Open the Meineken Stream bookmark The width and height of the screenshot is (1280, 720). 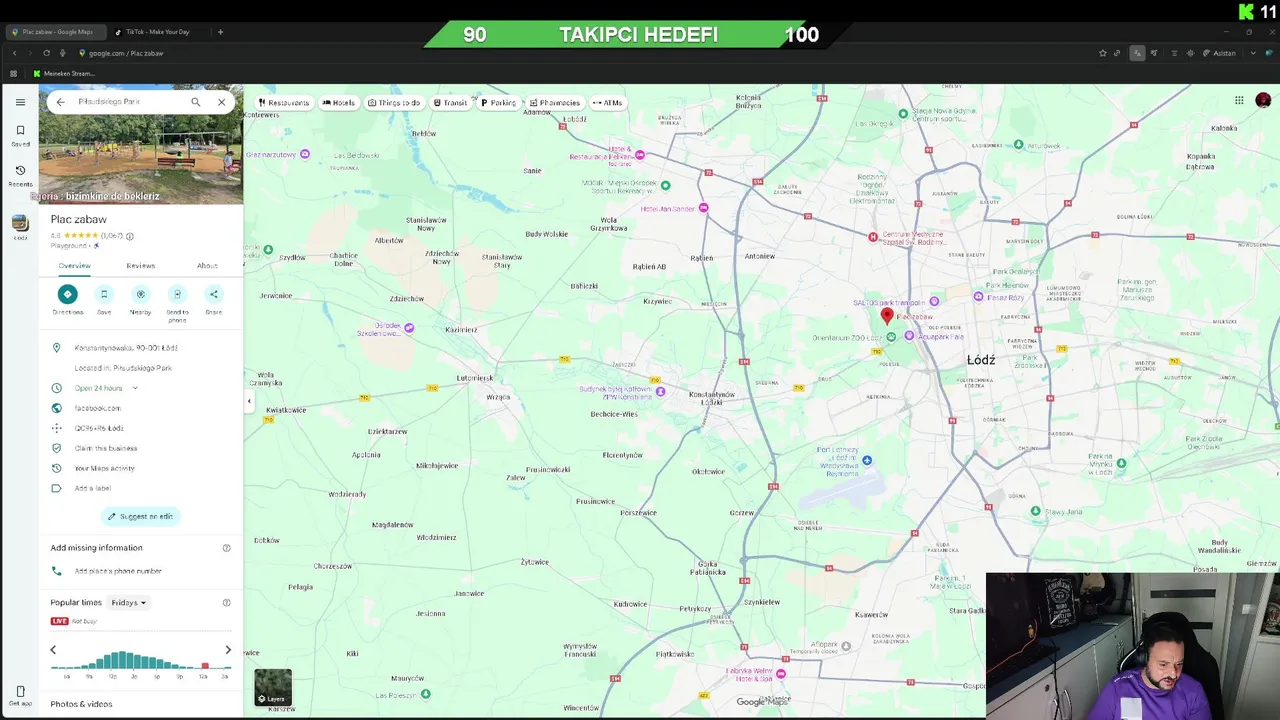pyautogui.click(x=64, y=73)
